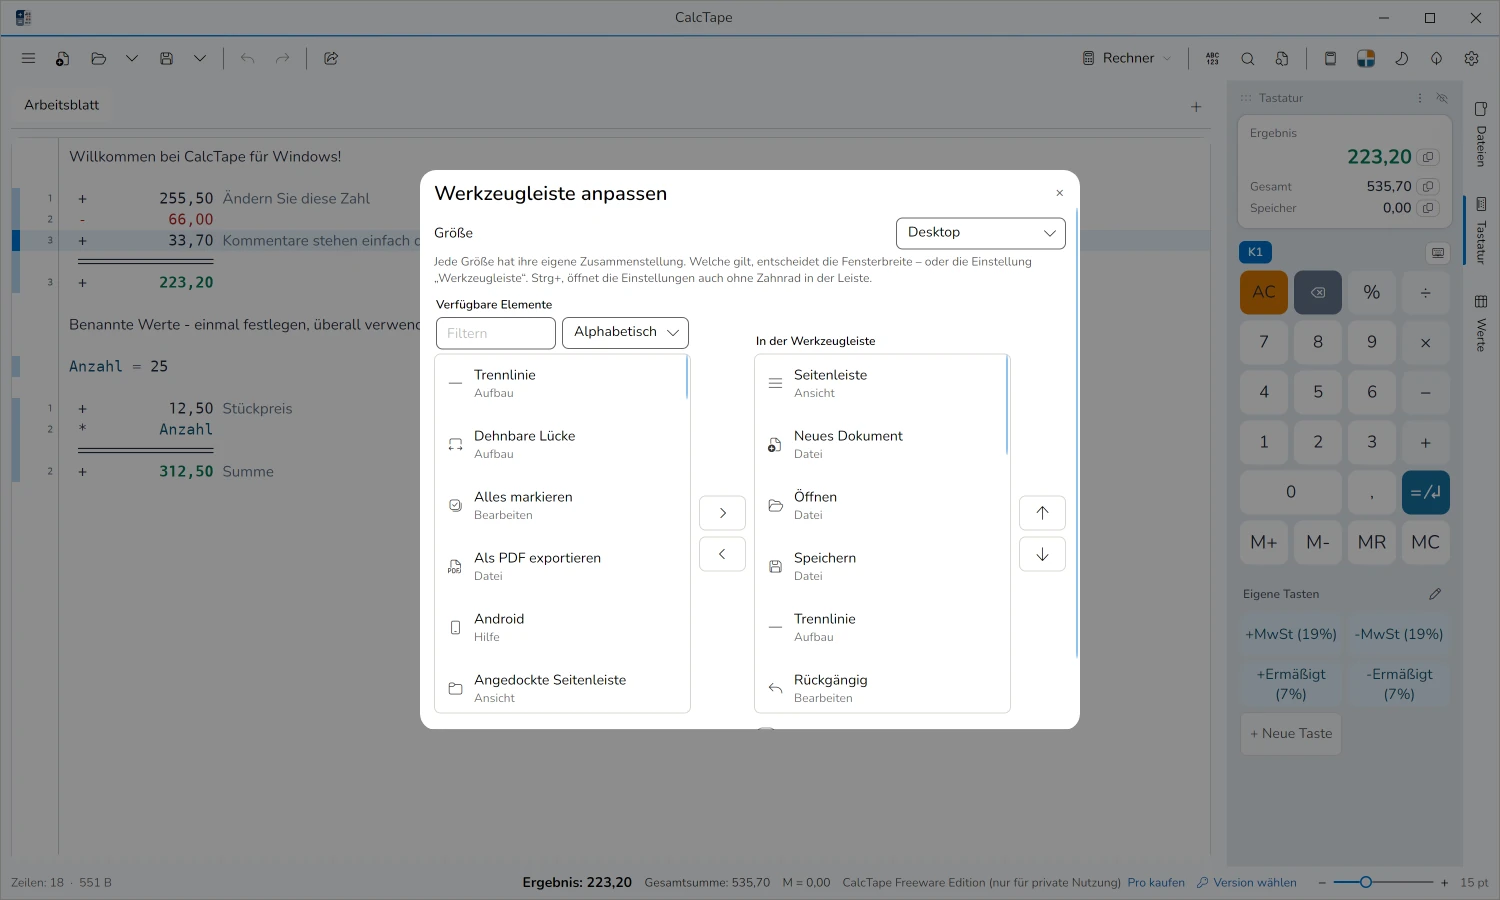Click the ABC 123 toolbar icon
The height and width of the screenshot is (900, 1500).
tap(1212, 58)
